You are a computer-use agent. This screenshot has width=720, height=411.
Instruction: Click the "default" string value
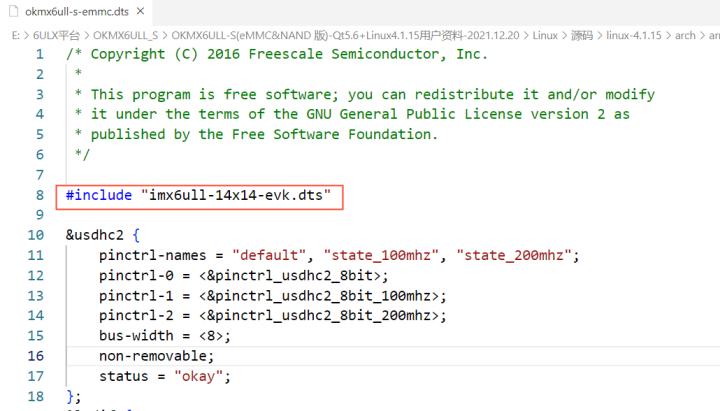click(x=269, y=255)
